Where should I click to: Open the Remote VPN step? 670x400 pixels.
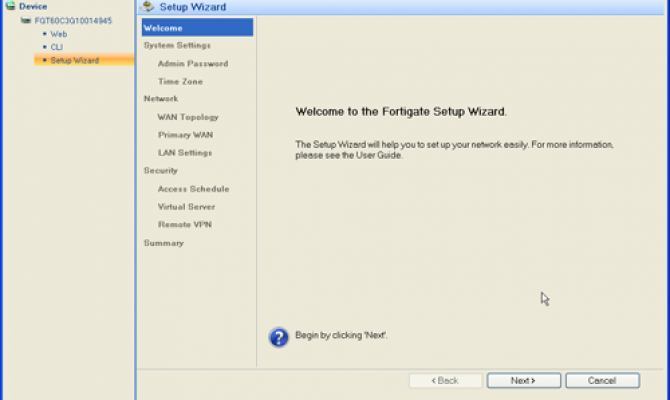(185, 225)
